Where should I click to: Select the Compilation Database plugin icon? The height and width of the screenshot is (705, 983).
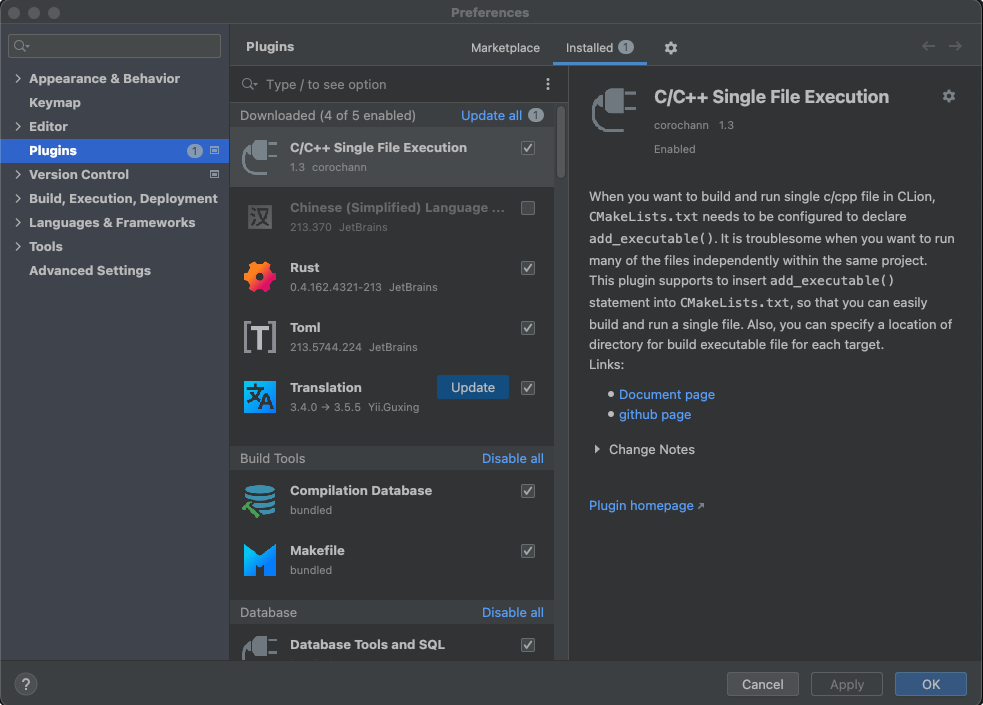[260, 500]
